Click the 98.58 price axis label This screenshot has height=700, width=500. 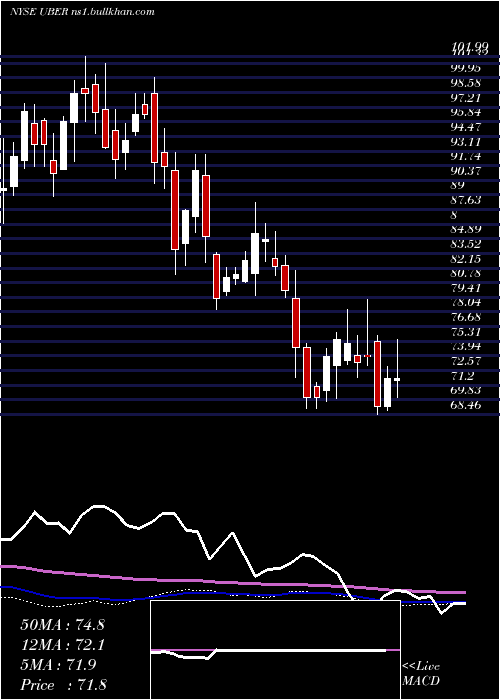click(466, 83)
